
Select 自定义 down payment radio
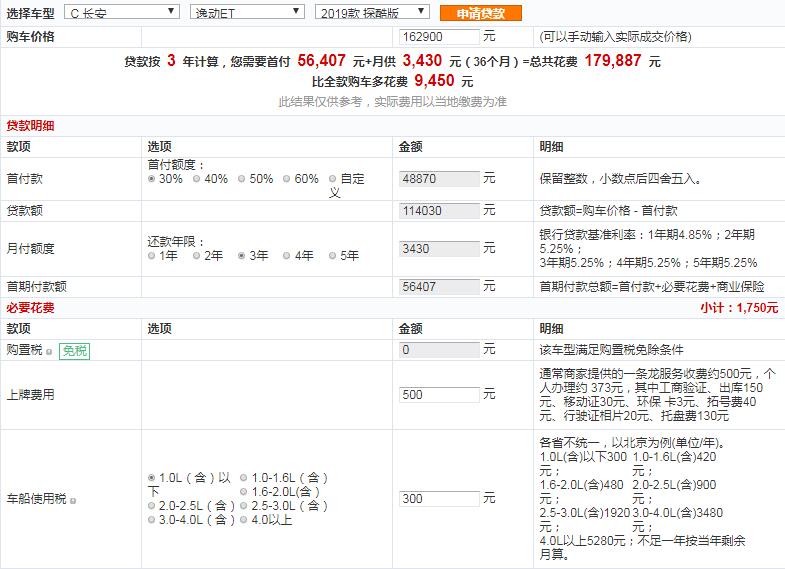[332, 179]
